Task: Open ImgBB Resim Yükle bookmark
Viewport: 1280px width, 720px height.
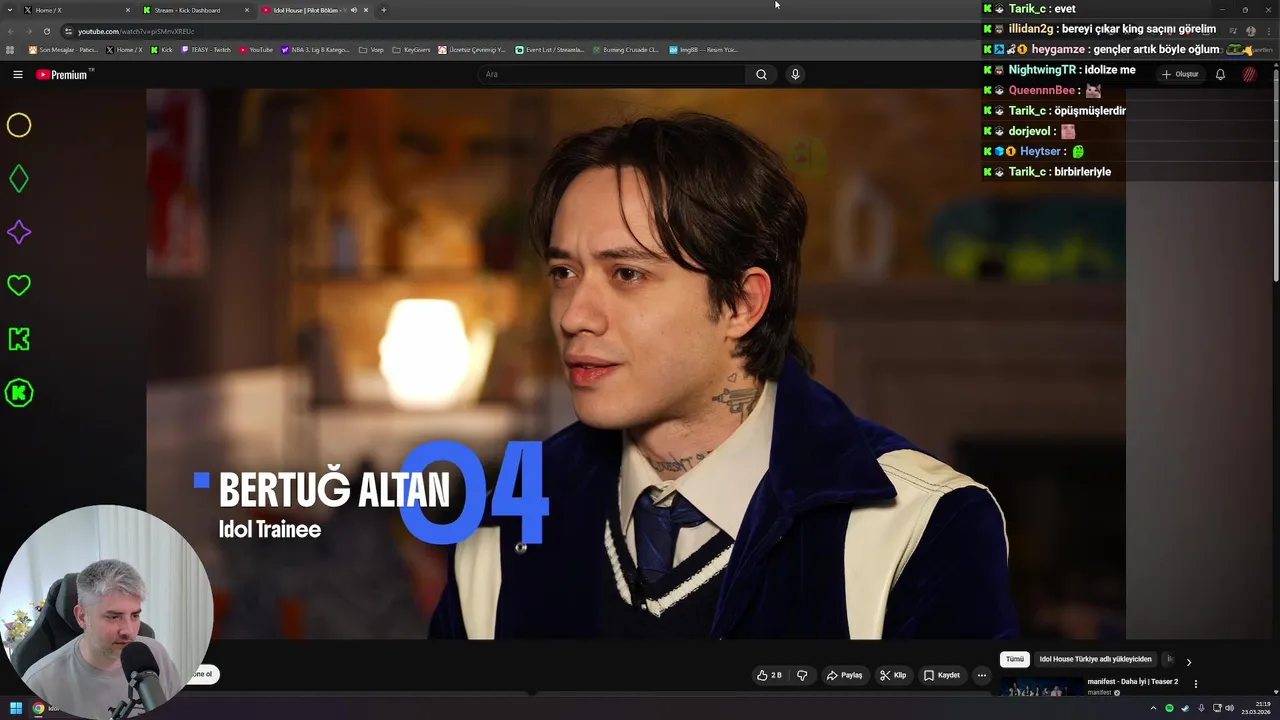Action: click(x=704, y=49)
